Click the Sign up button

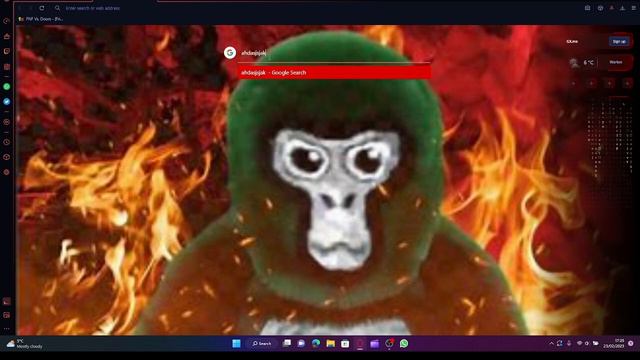point(619,41)
